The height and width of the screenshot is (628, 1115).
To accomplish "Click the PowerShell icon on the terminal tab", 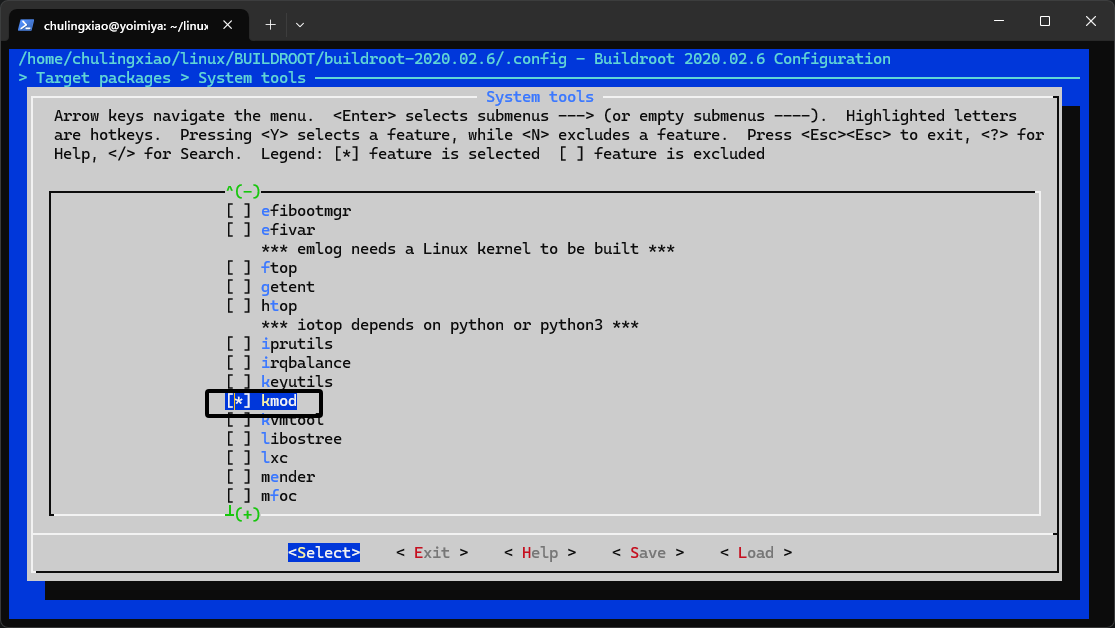I will [26, 25].
